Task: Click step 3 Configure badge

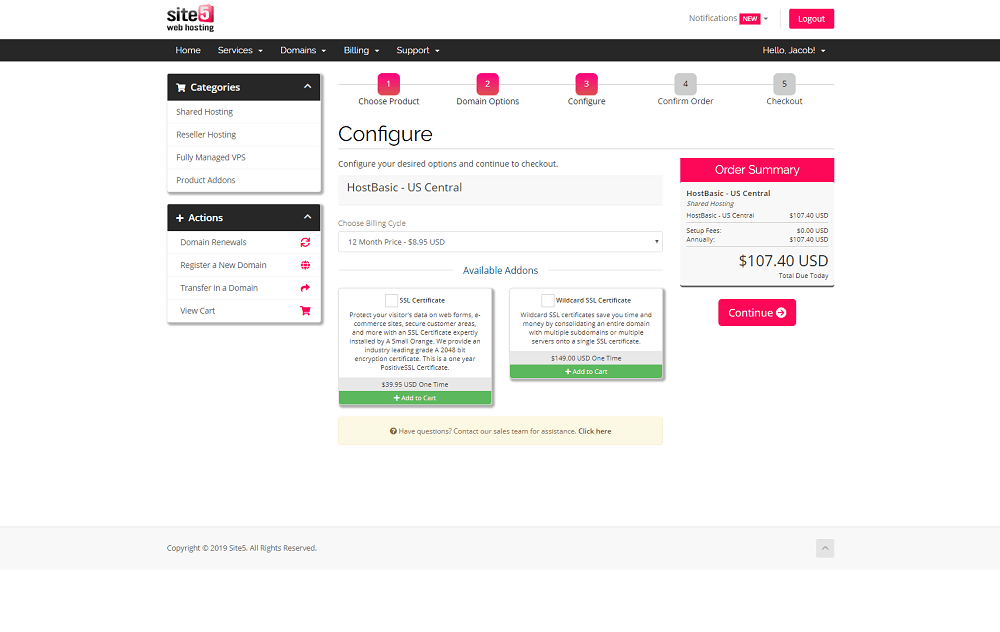Action: 586,84
